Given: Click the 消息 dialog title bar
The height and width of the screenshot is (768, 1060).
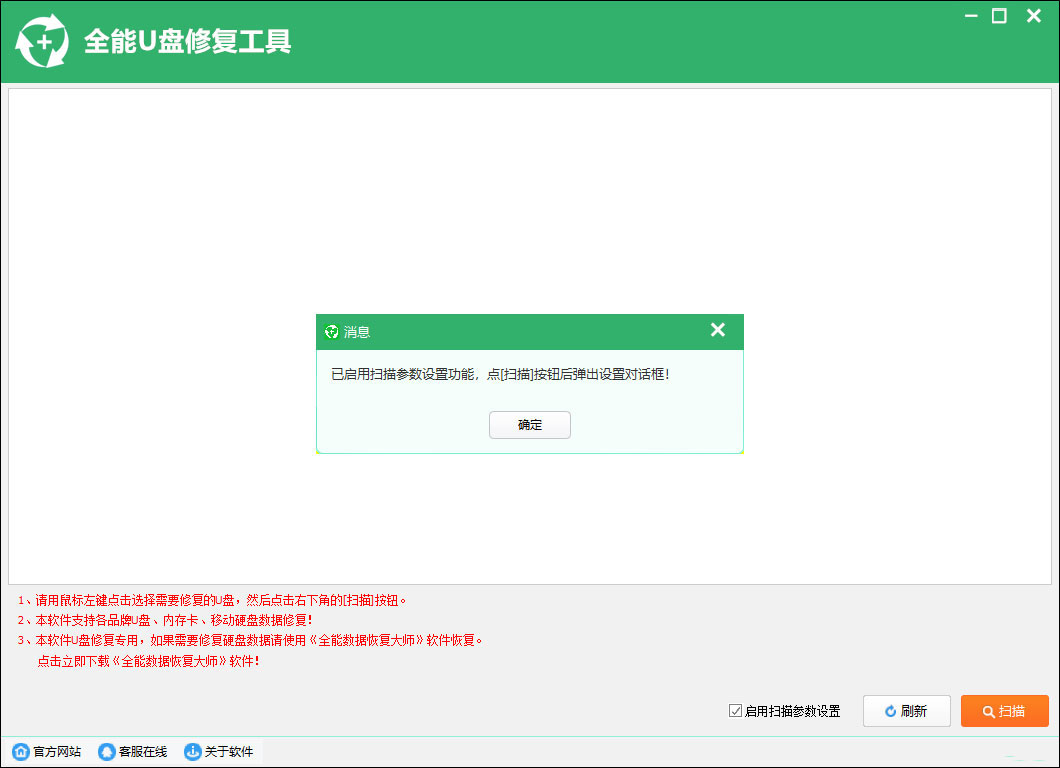Looking at the screenshot, I should [500, 331].
